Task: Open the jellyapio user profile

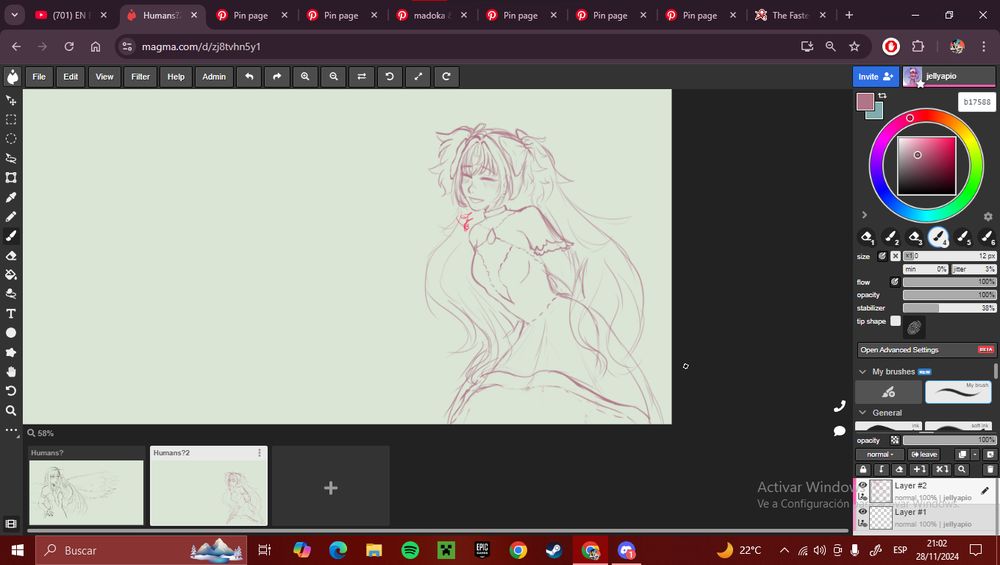Action: point(948,77)
